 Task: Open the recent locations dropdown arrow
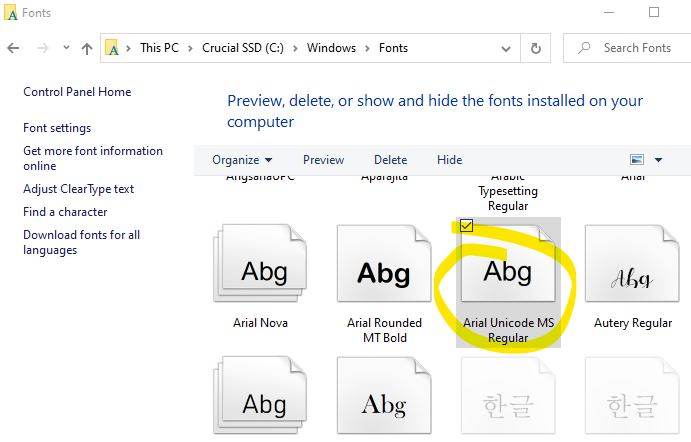click(66, 48)
